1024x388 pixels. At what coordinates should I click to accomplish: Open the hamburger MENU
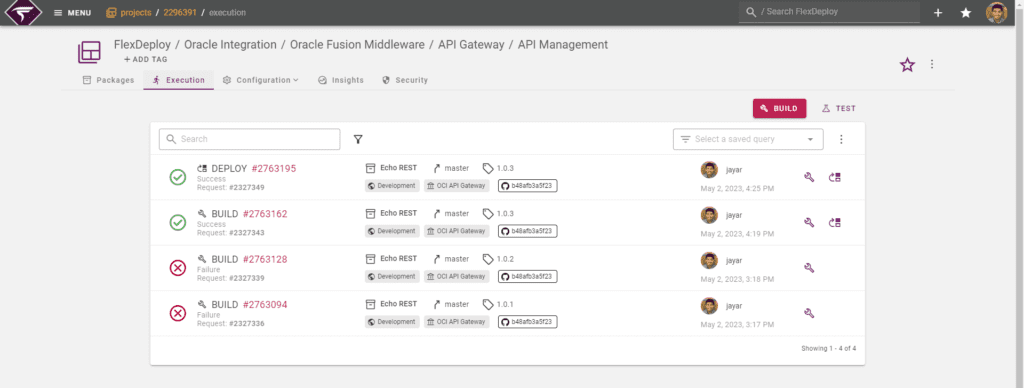(72, 13)
